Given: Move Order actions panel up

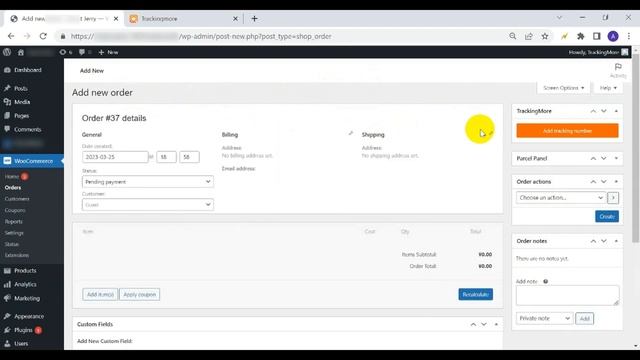Looking at the screenshot, I should pos(593,182).
